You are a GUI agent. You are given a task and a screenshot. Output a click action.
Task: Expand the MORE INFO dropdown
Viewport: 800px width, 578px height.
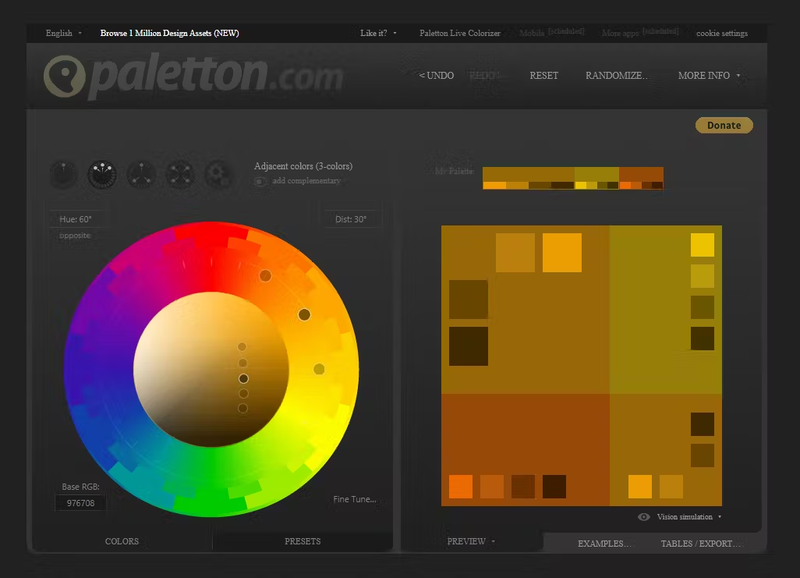tap(709, 76)
